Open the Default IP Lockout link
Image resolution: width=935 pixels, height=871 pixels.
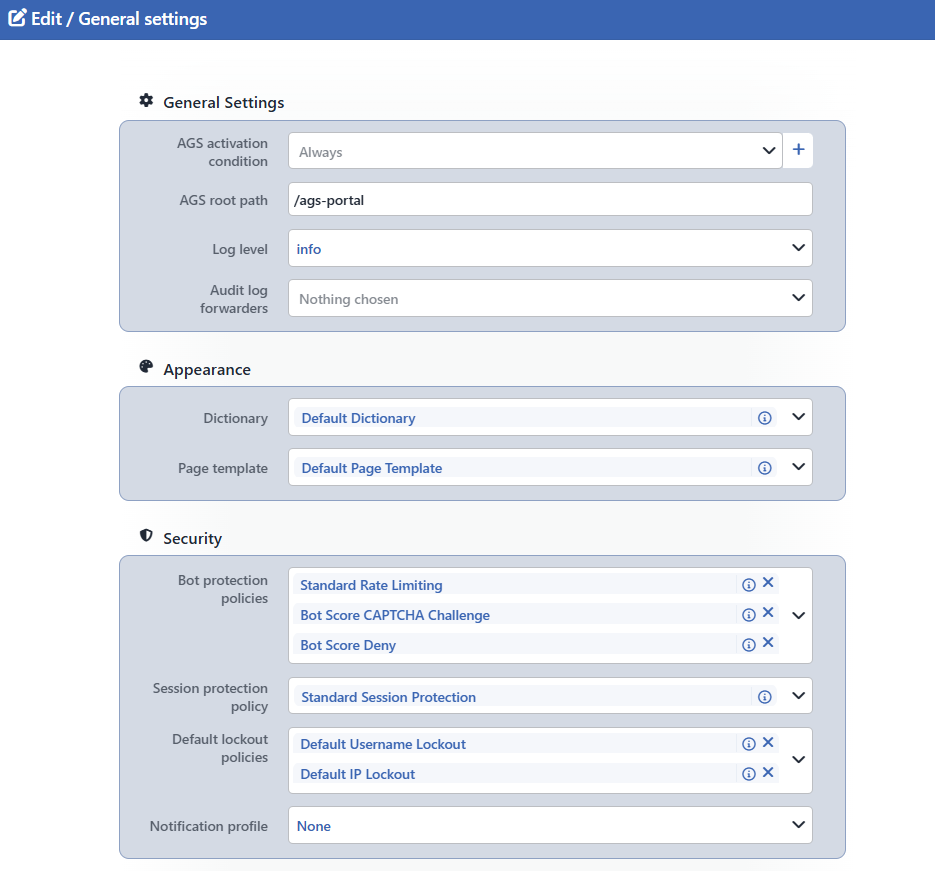coord(357,774)
